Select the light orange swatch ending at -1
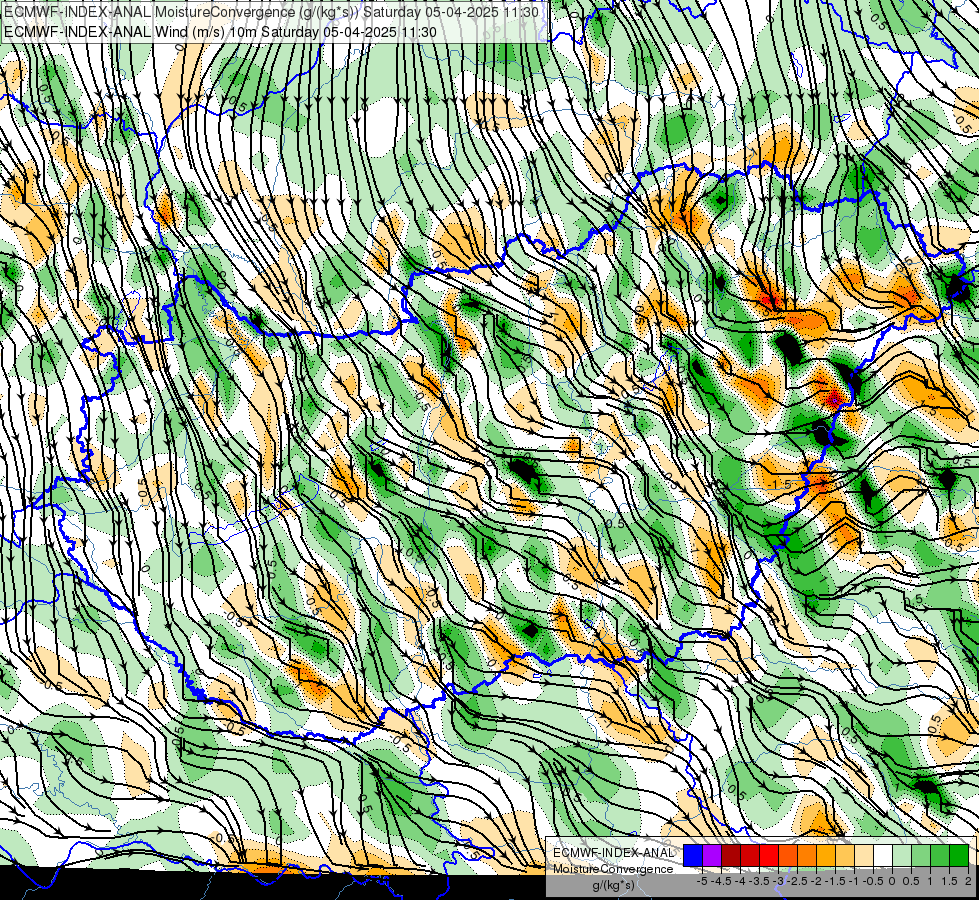Image resolution: width=979 pixels, height=900 pixels. (845, 855)
